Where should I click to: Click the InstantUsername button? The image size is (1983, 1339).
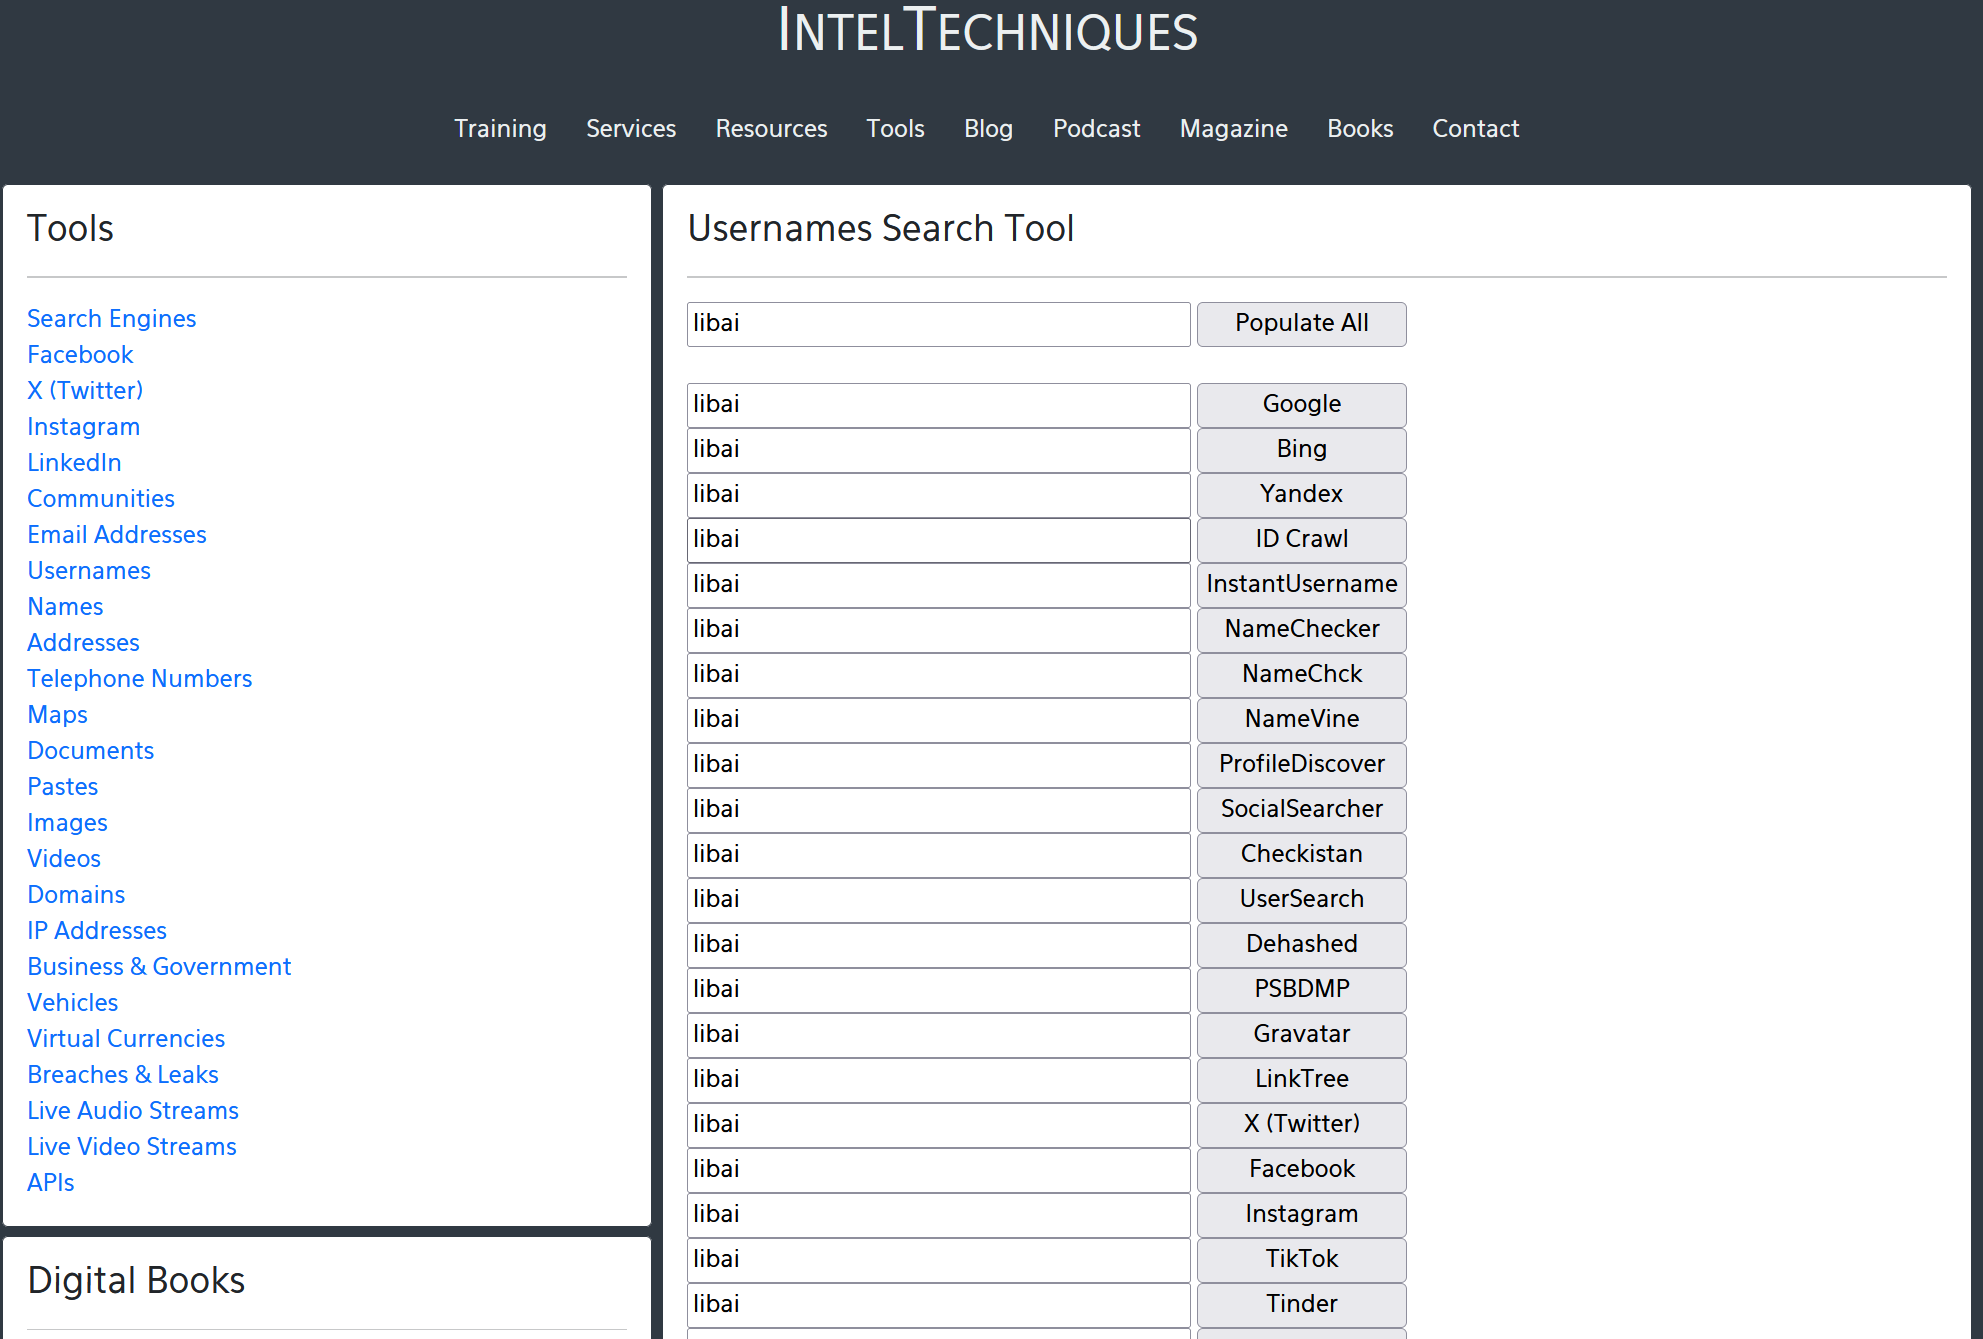[x=1301, y=585]
